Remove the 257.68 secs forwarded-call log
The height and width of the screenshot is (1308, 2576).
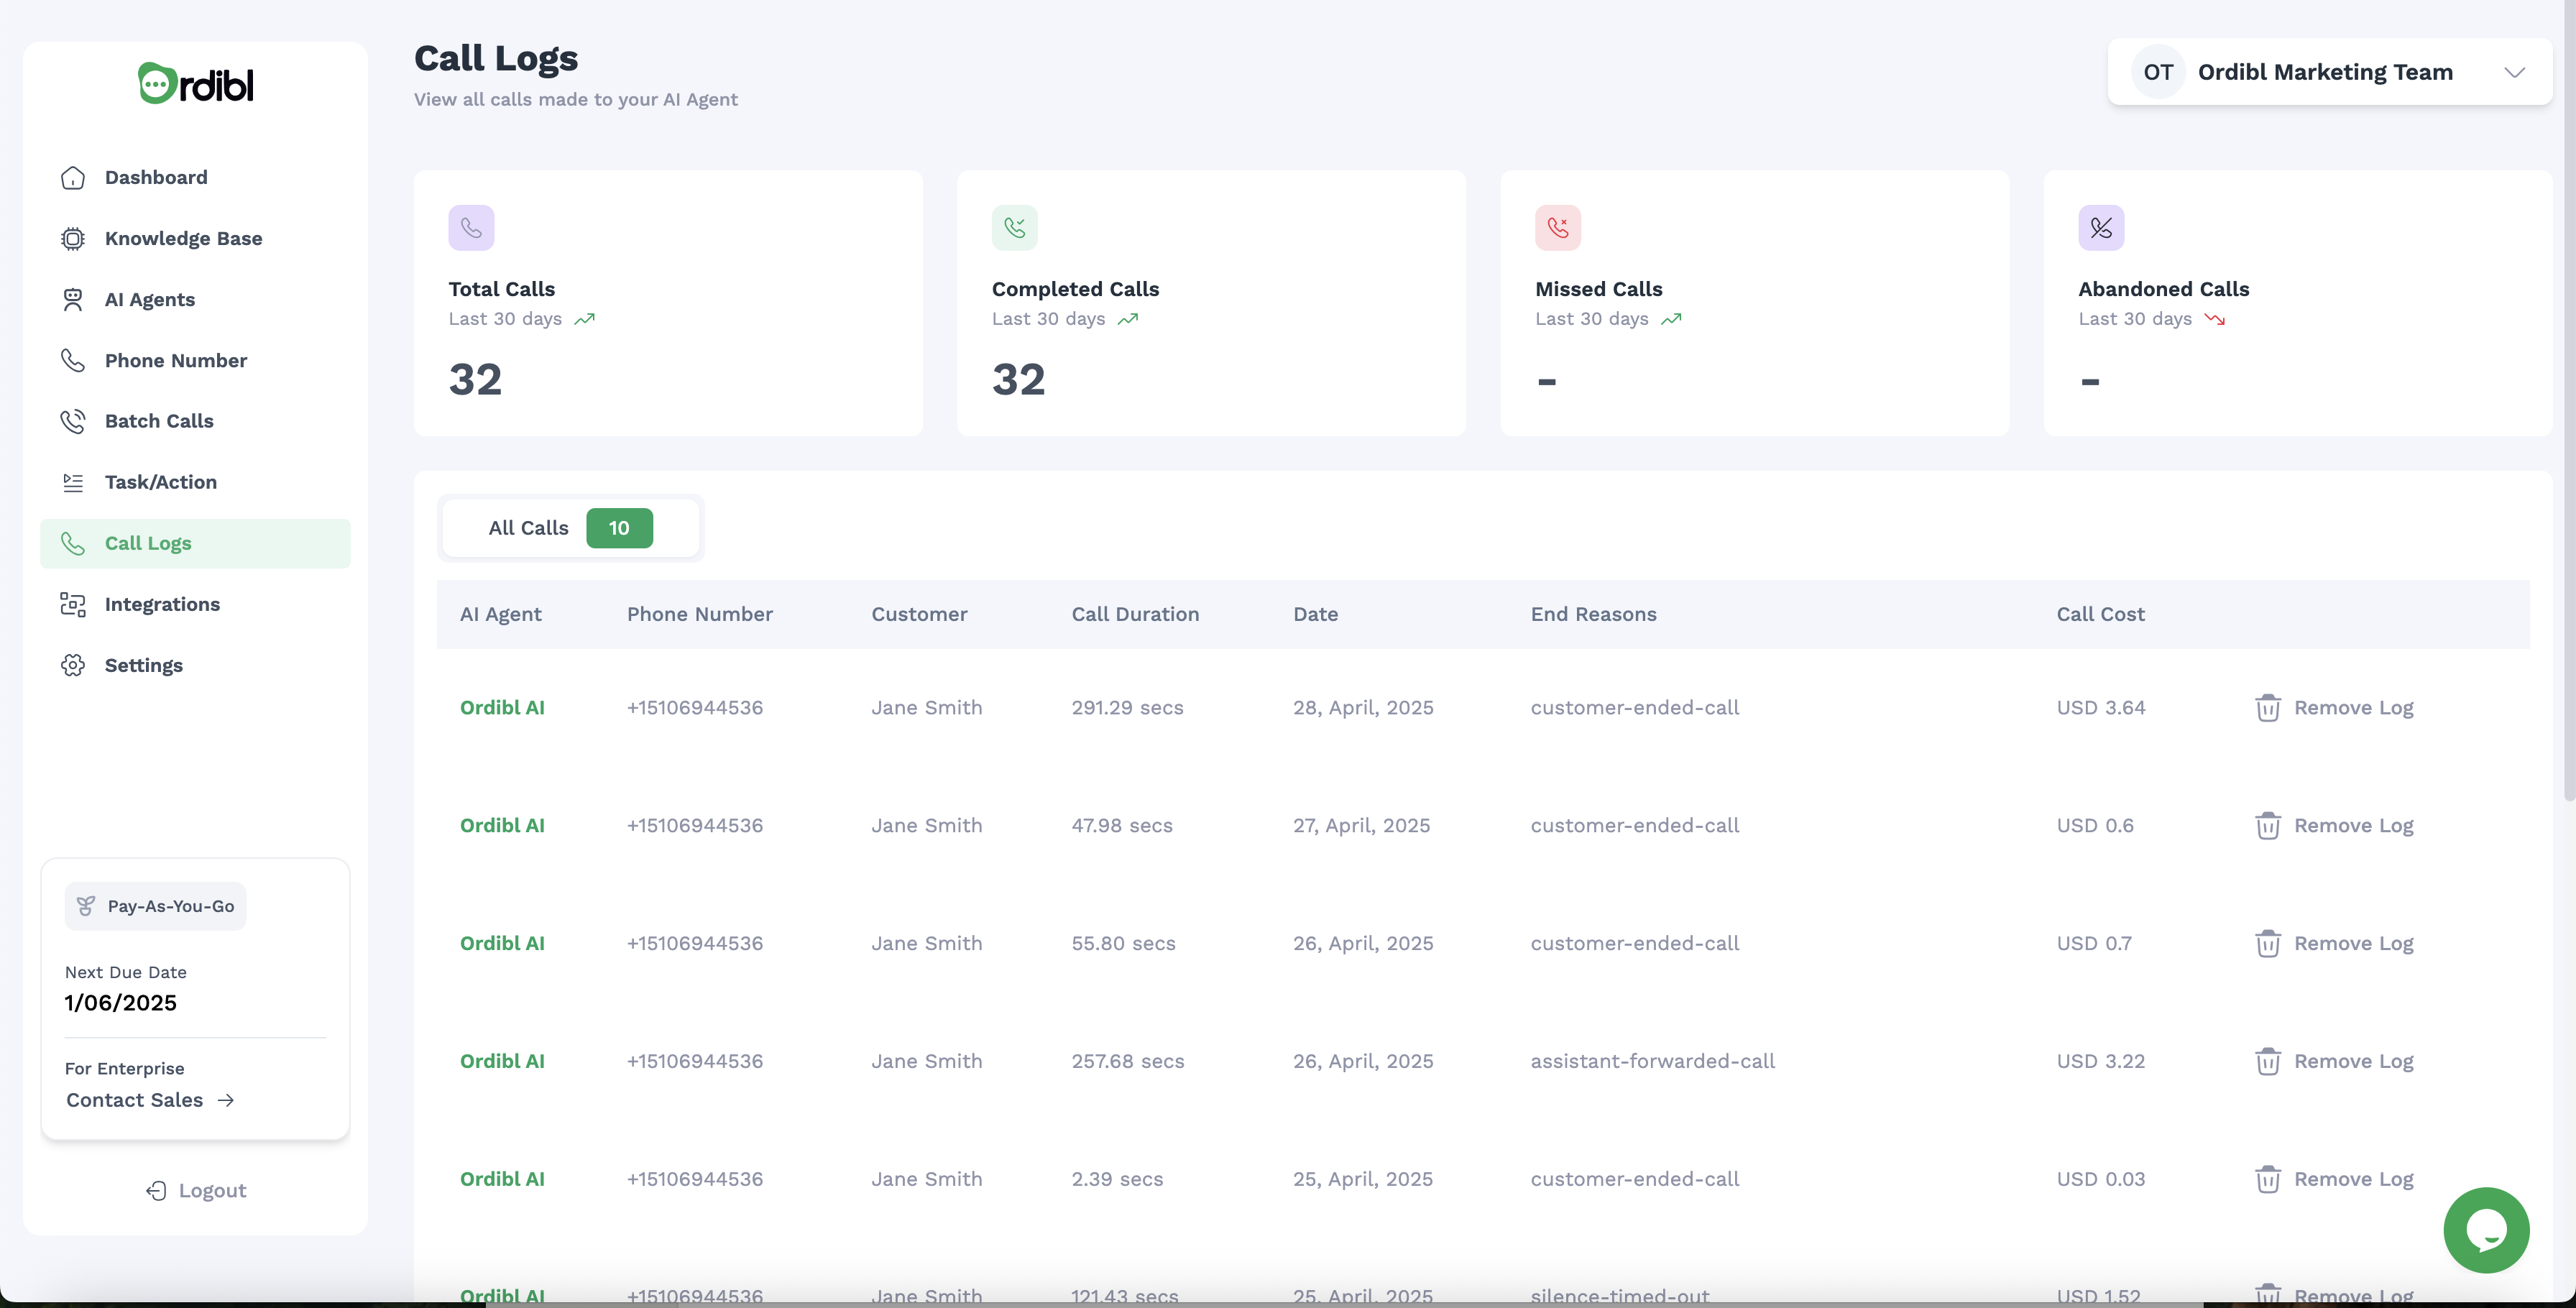pyautogui.click(x=2334, y=1061)
